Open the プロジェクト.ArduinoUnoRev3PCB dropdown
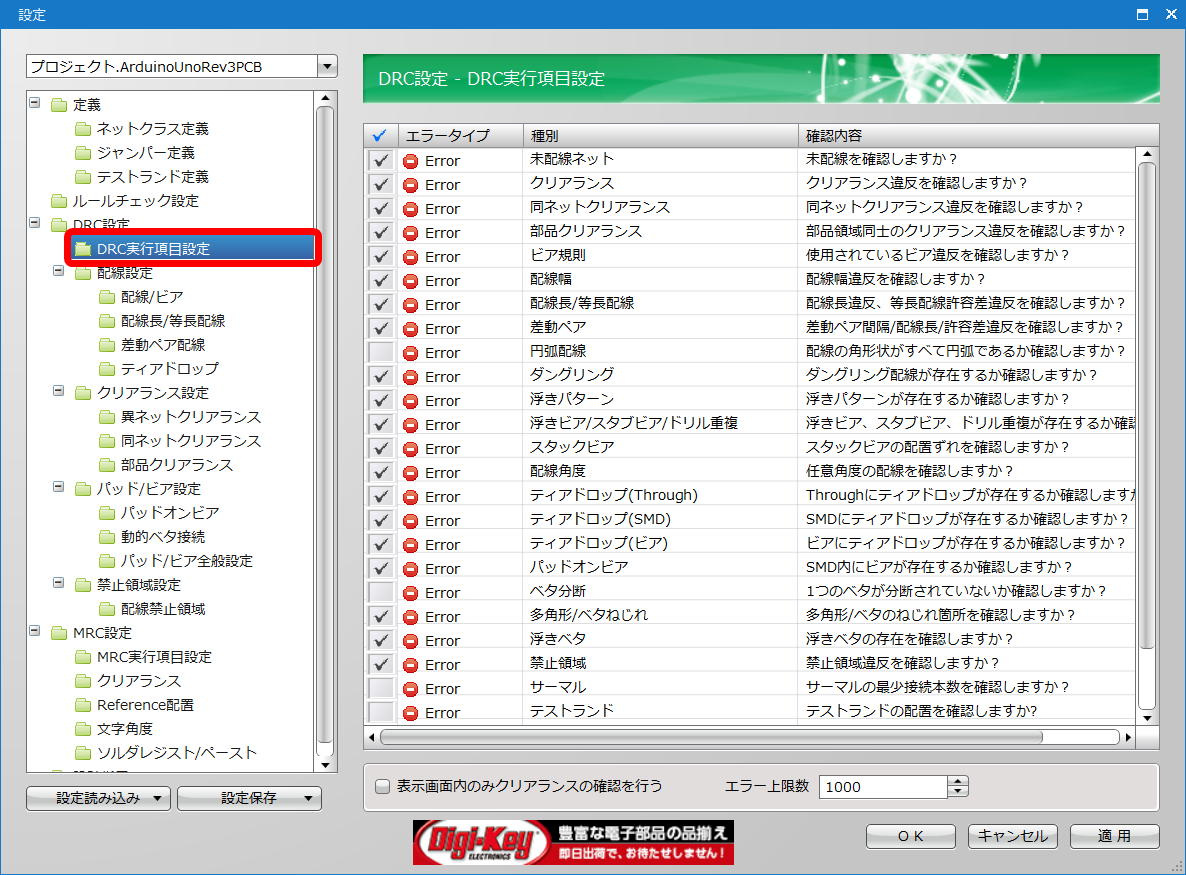Viewport: 1186px width, 875px height. (x=326, y=67)
